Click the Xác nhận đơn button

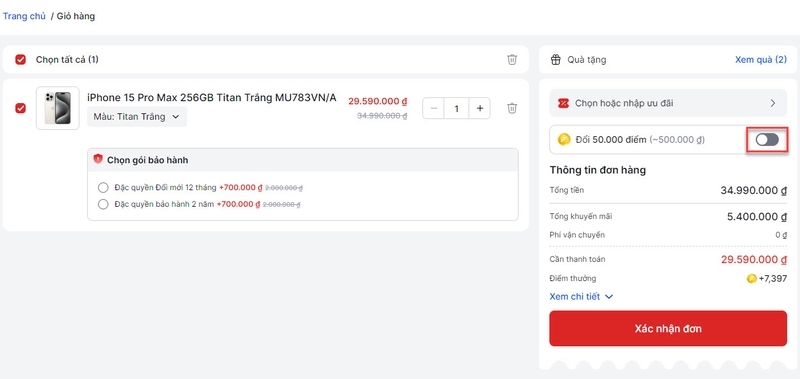point(668,329)
